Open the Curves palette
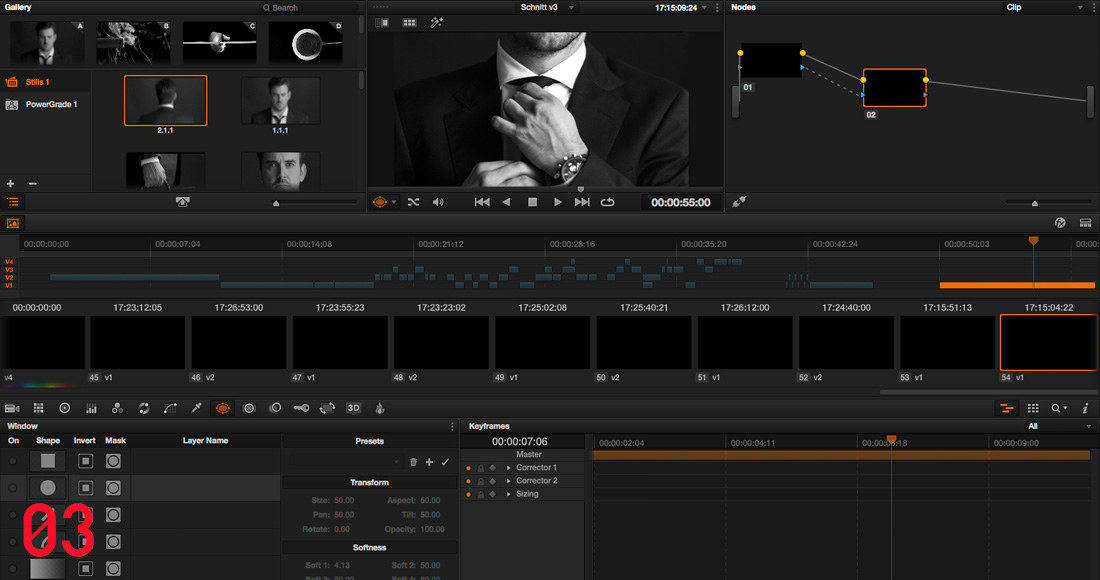 click(x=170, y=408)
